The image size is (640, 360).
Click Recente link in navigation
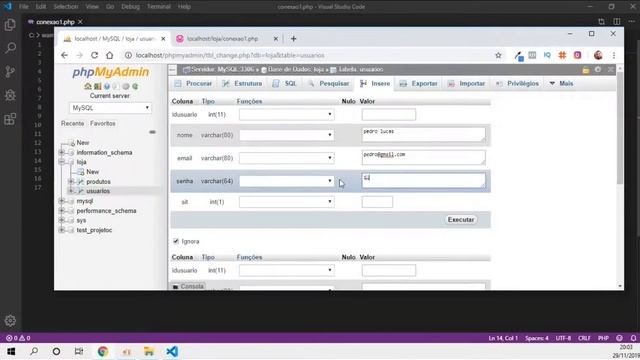click(72, 123)
